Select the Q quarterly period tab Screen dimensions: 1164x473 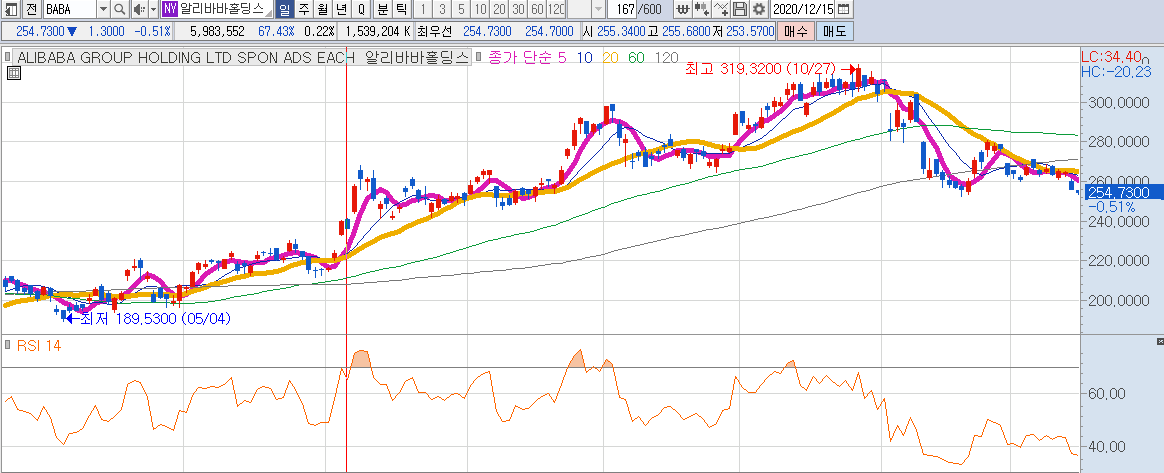coord(361,10)
